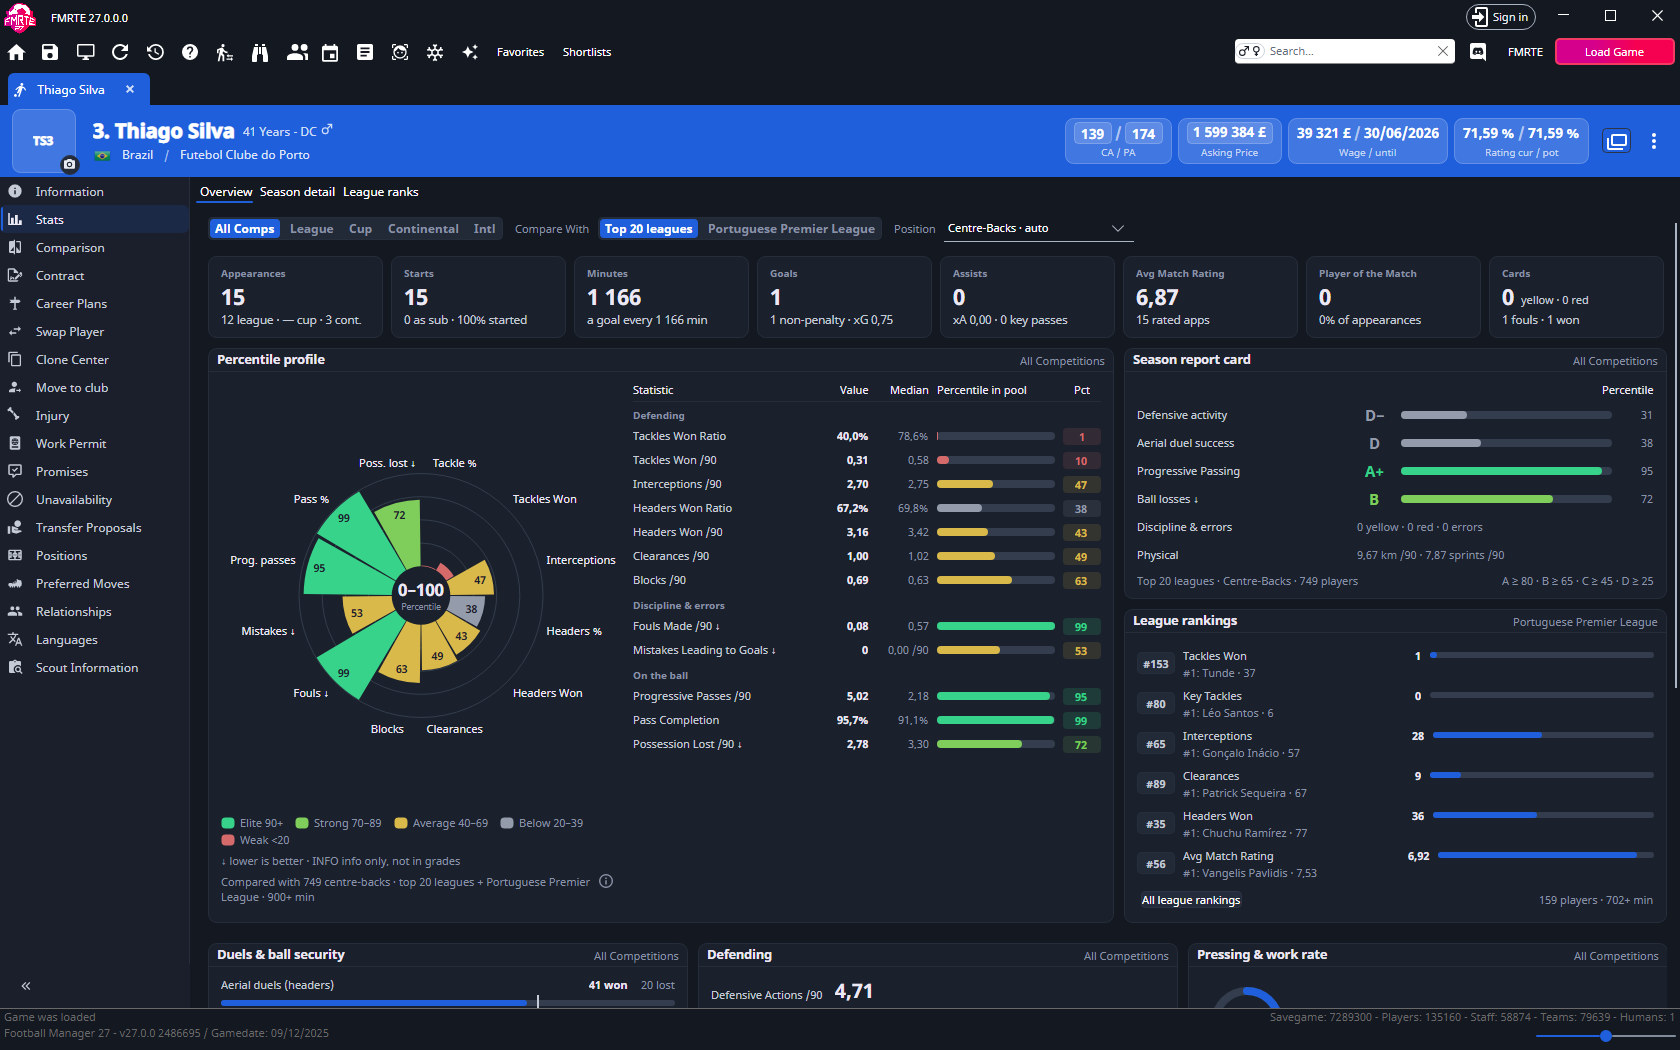This screenshot has width=1680, height=1050.
Task: Click the Futebol Clube do Porto link
Action: (244, 155)
